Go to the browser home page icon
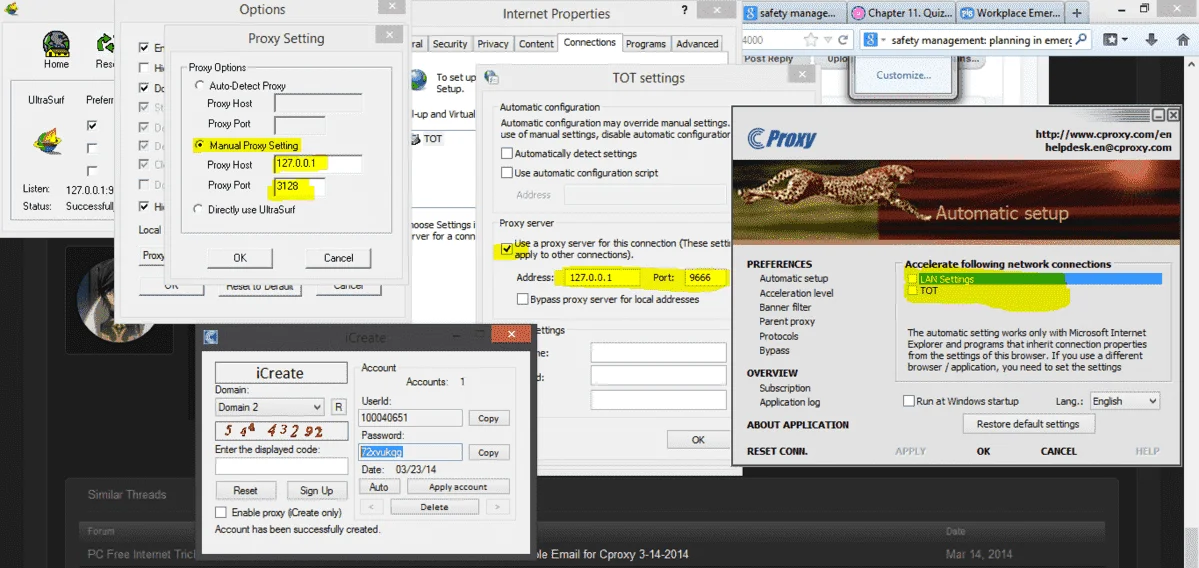Image resolution: width=1199 pixels, height=568 pixels. 1183,40
